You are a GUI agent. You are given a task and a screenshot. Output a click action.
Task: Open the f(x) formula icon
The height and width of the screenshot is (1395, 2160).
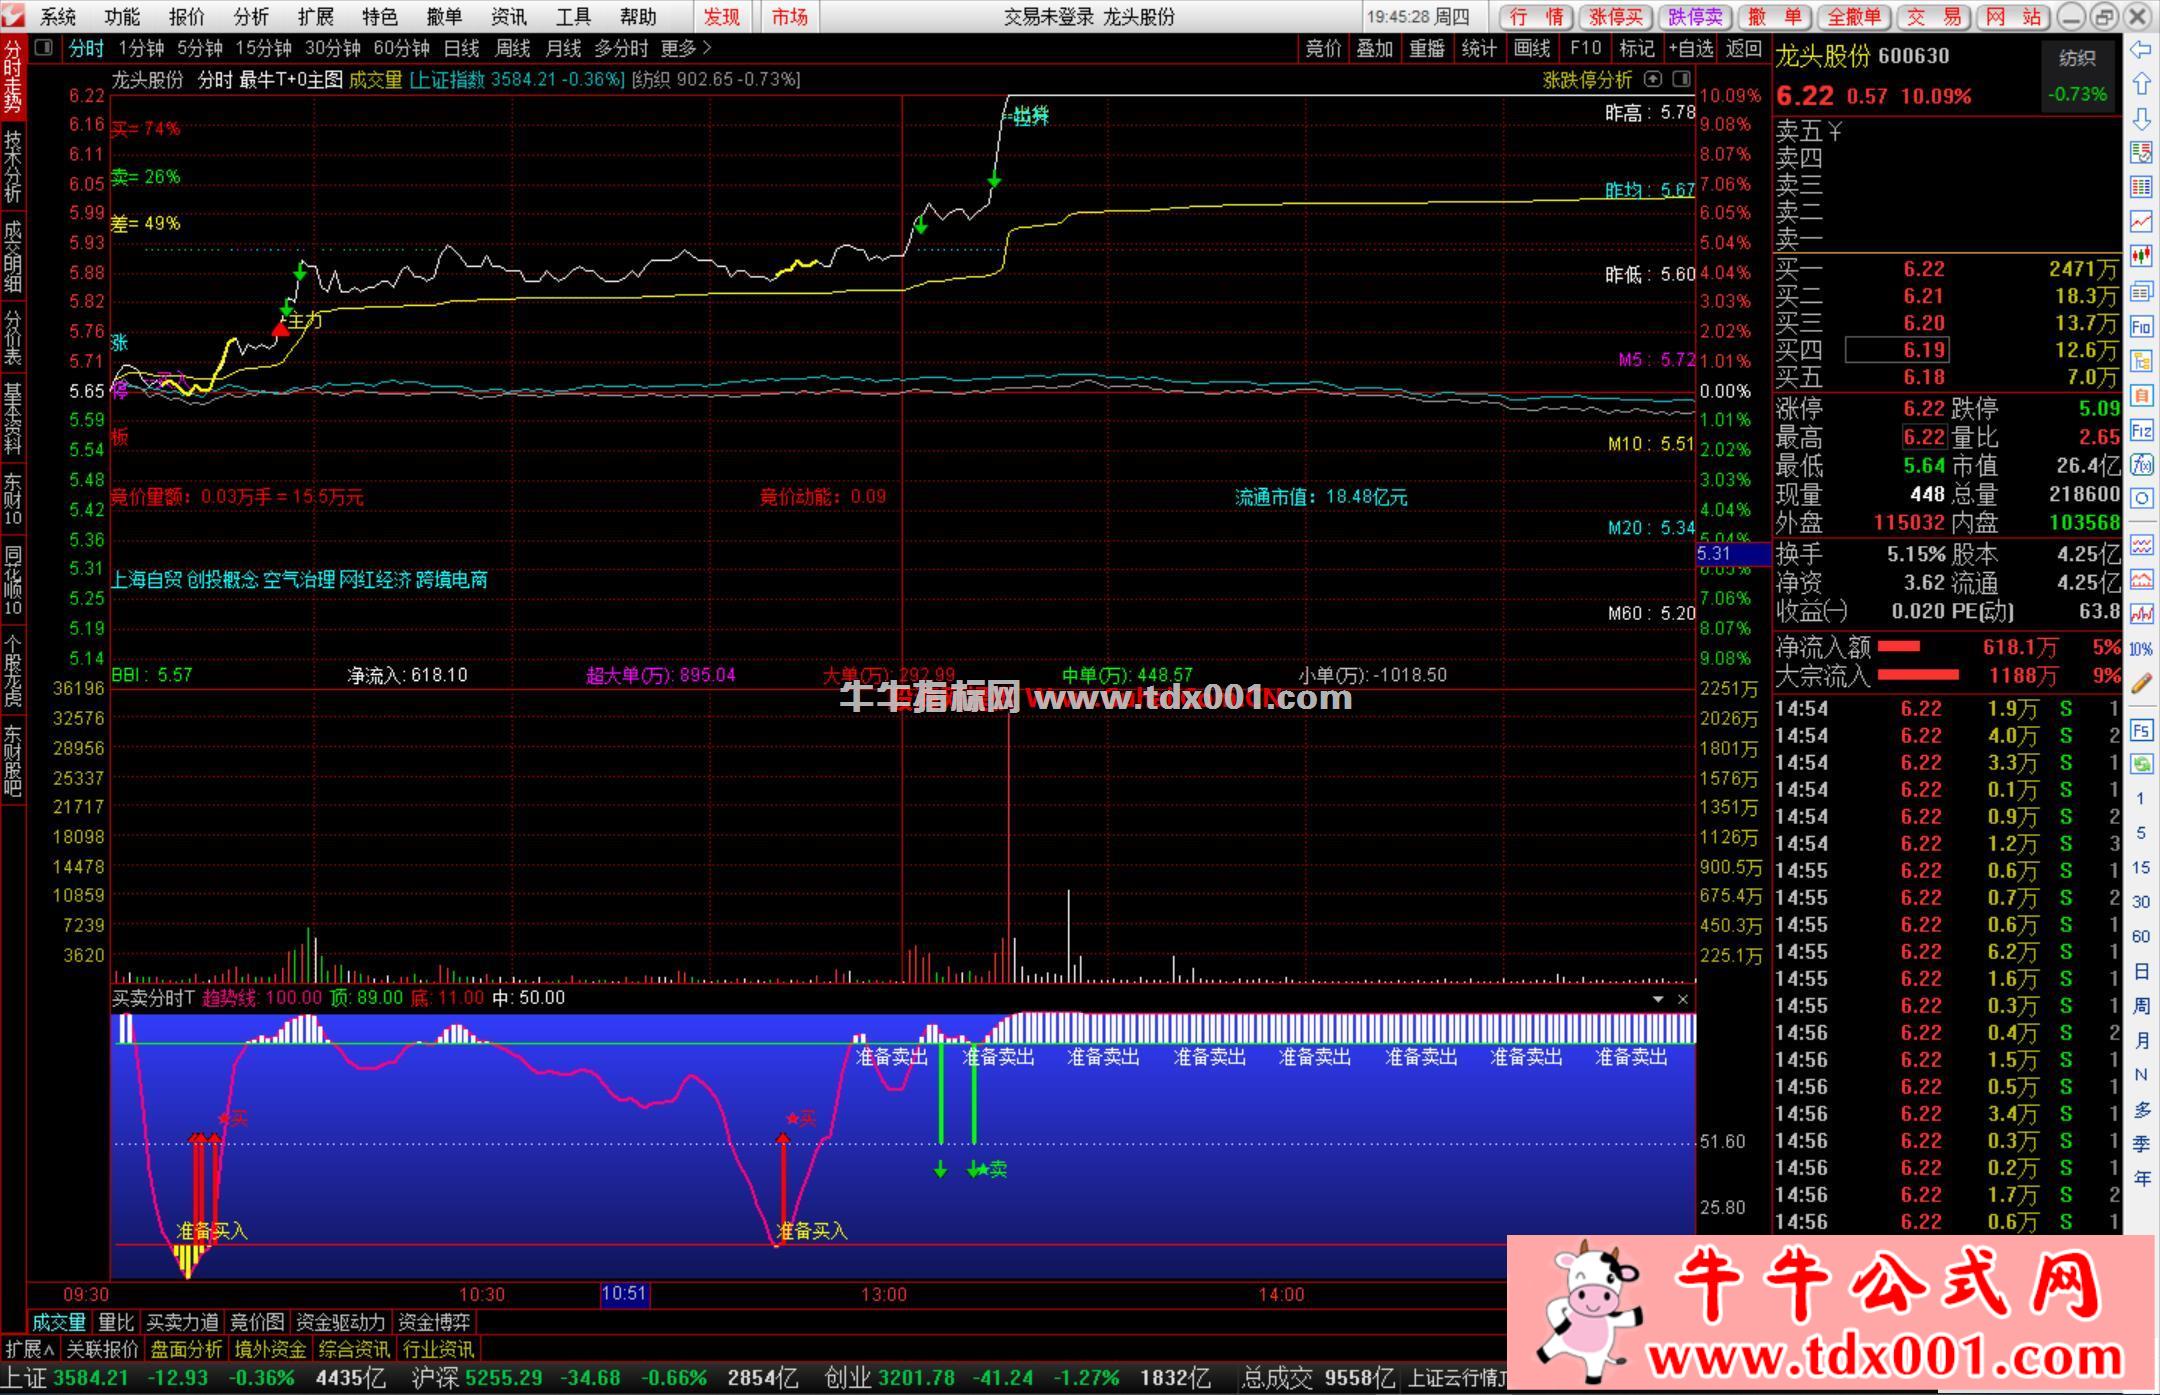2141,465
